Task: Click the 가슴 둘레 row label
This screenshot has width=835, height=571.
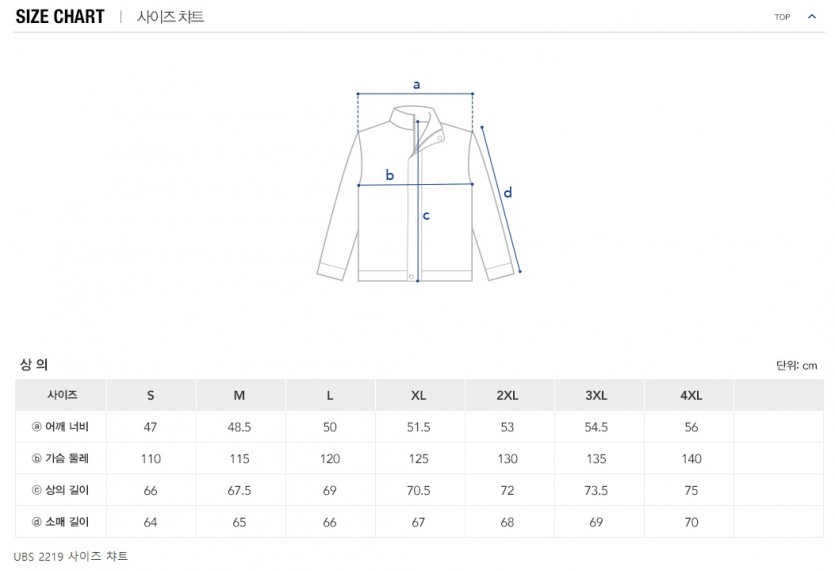Action: tap(61, 459)
